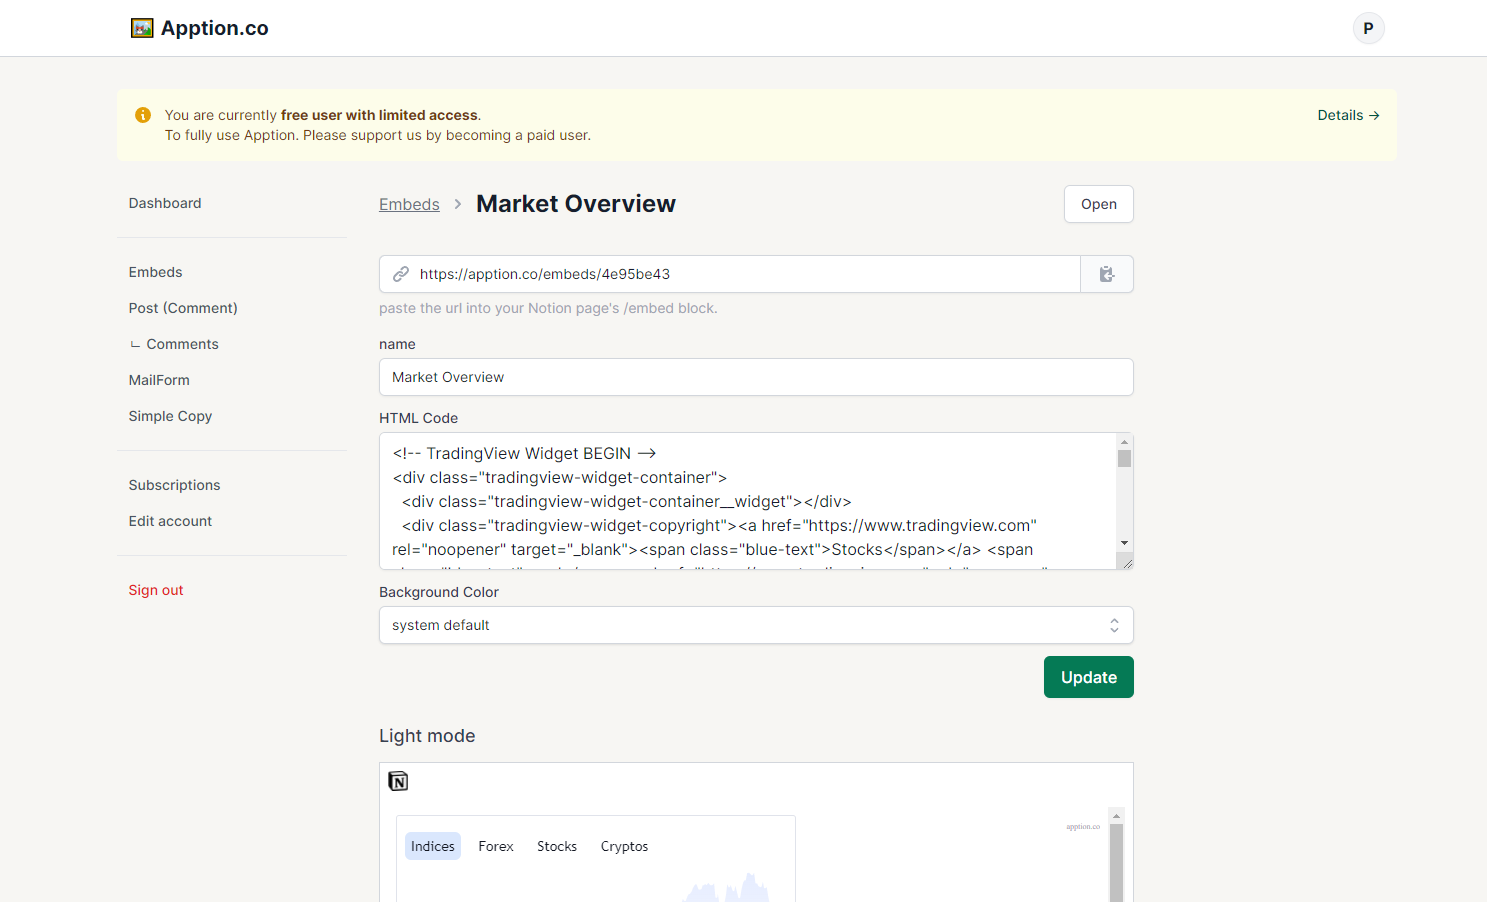1487x902 pixels.
Task: Switch to the Forex tab
Action: 495,846
